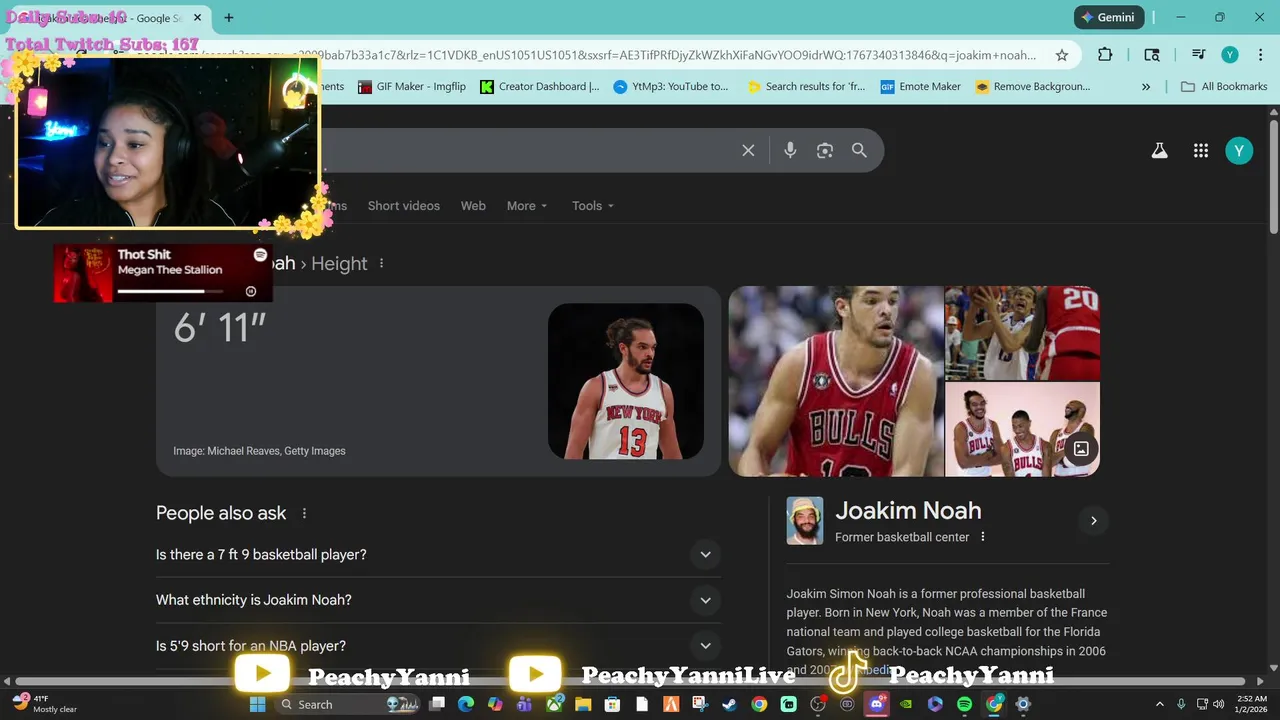Screen dimensions: 1280x720
Task: Expand Joakim Noah knowledge panel arrow
Action: click(x=1093, y=521)
